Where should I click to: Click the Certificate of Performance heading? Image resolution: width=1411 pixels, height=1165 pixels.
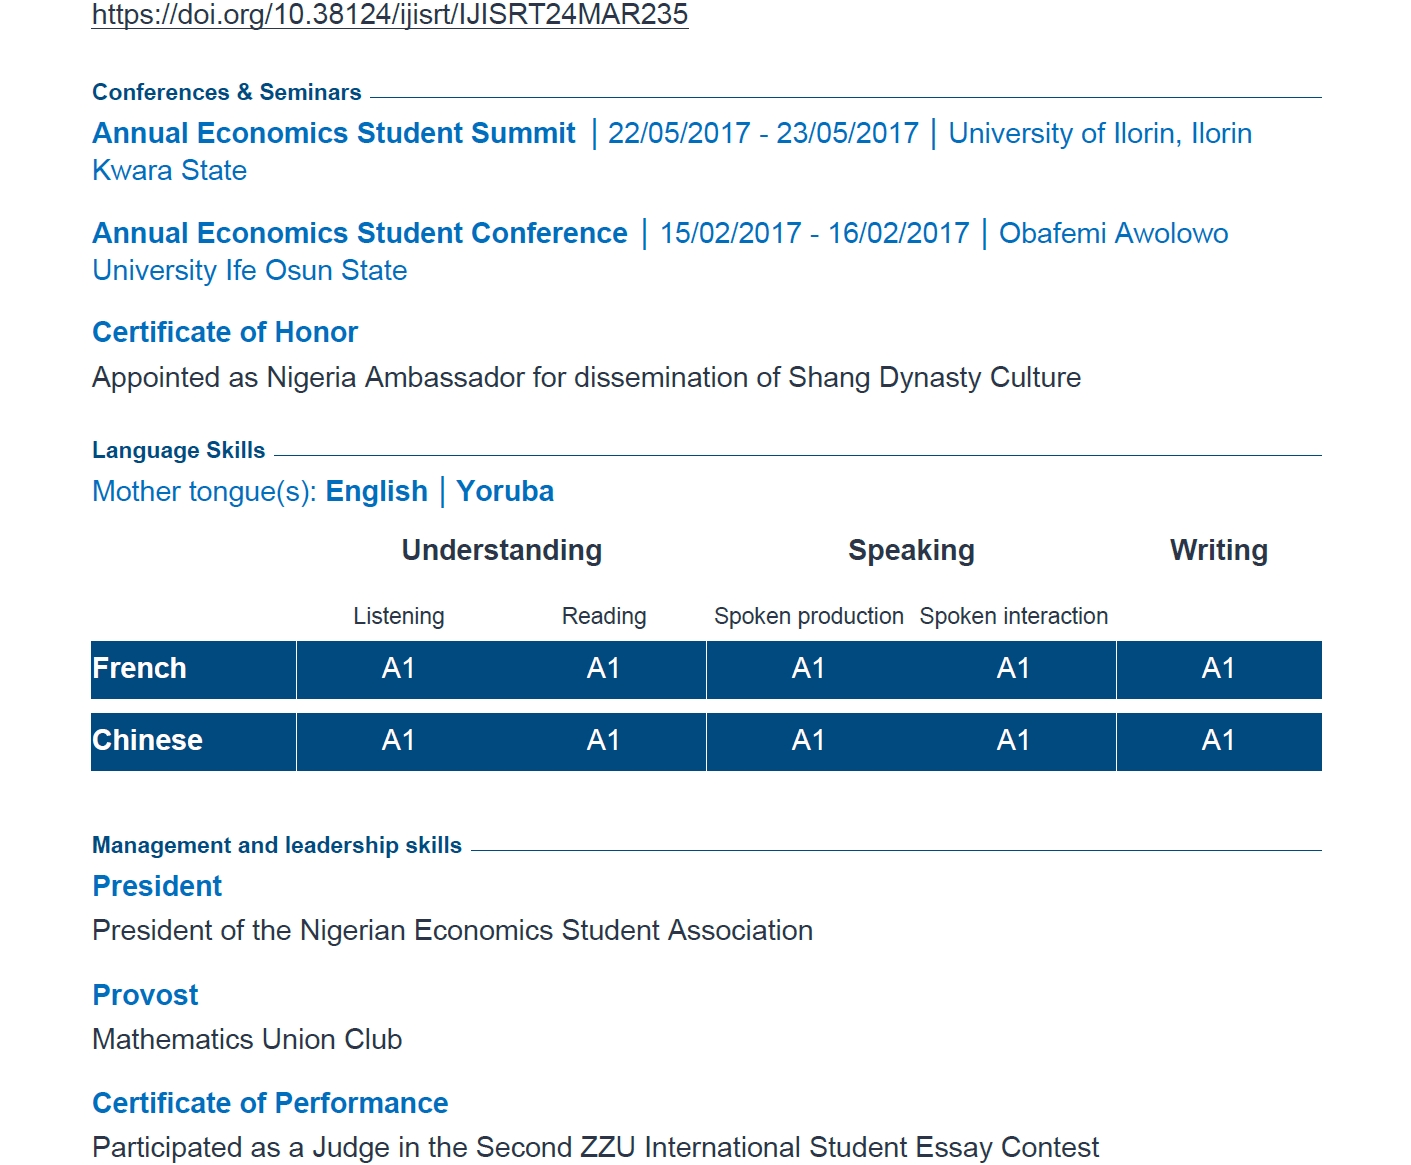tap(270, 1103)
